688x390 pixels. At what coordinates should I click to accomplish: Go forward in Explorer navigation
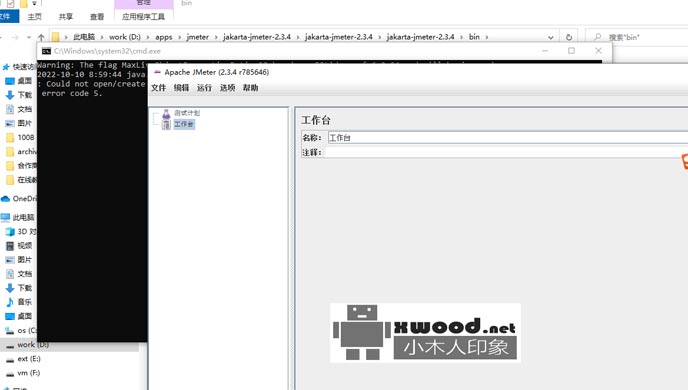coord(15,37)
